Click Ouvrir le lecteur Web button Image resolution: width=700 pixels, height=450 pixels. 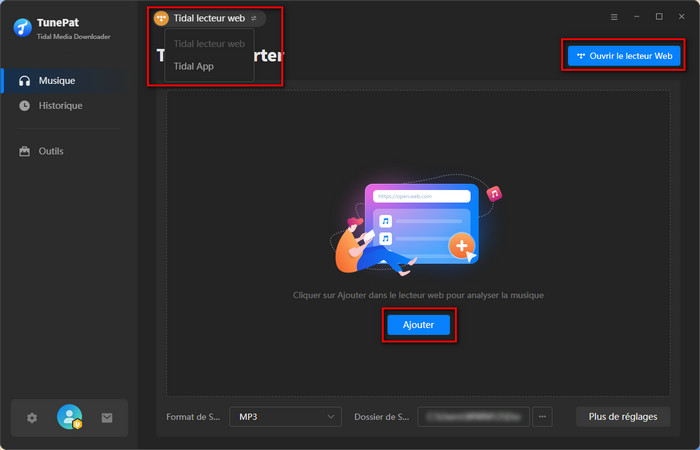click(624, 56)
